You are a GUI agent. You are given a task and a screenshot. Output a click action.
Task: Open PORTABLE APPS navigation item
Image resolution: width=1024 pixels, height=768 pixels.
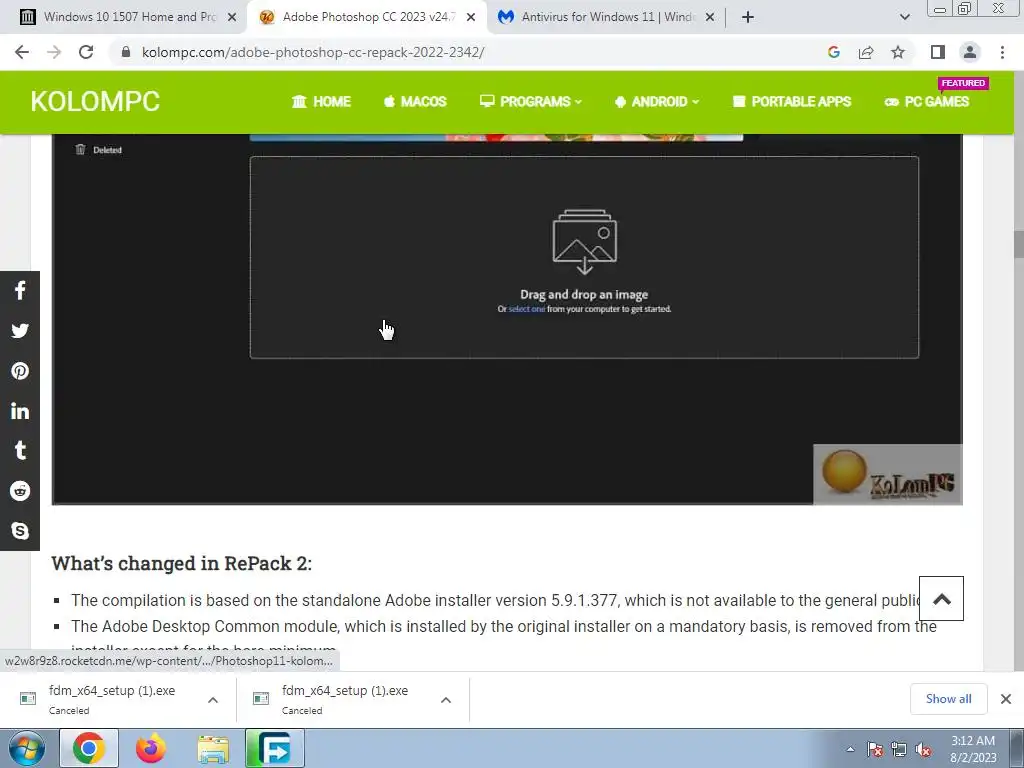coord(792,102)
